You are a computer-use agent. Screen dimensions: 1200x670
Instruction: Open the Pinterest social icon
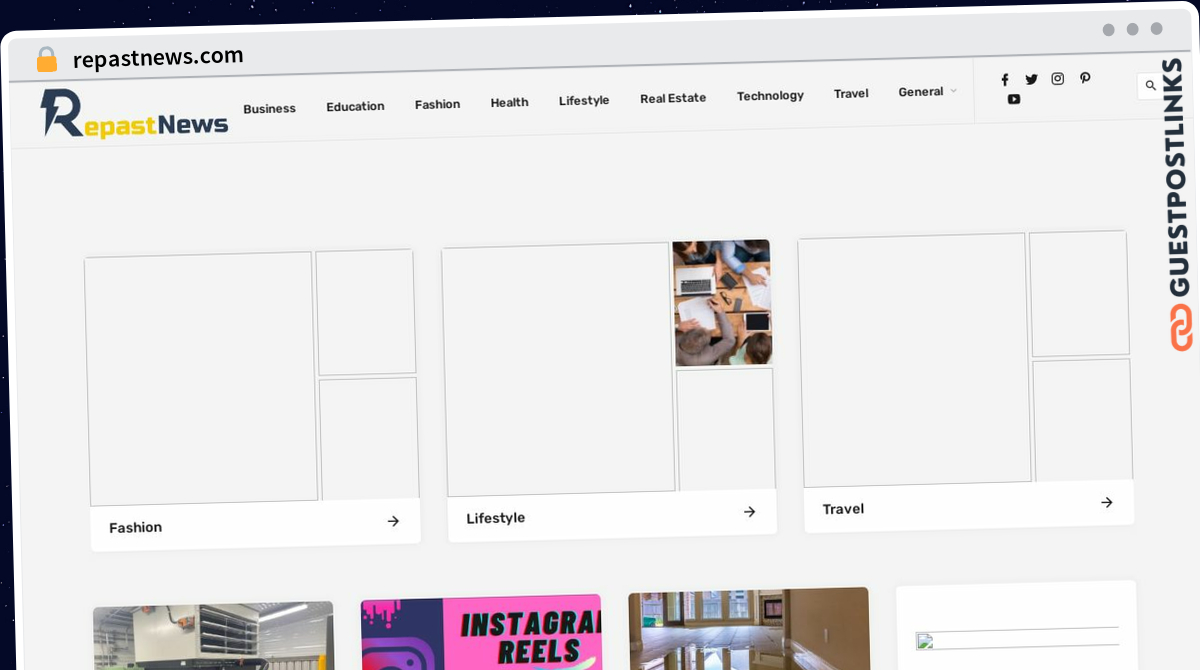tap(1084, 78)
